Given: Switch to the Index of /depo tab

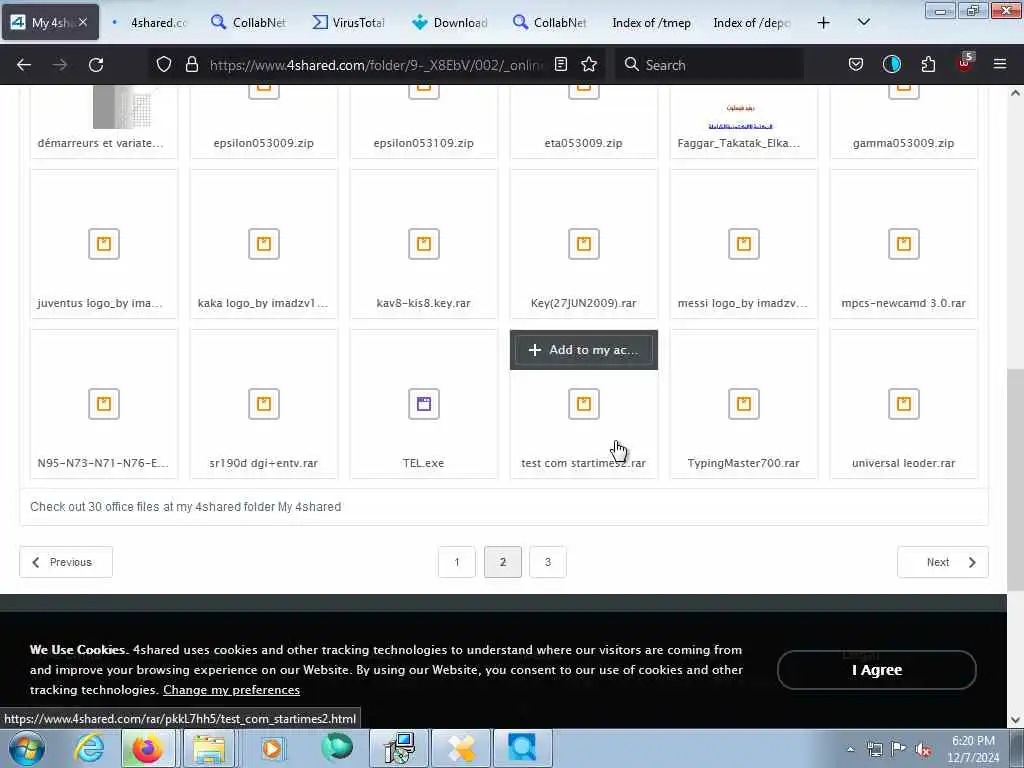Looking at the screenshot, I should point(751,23).
